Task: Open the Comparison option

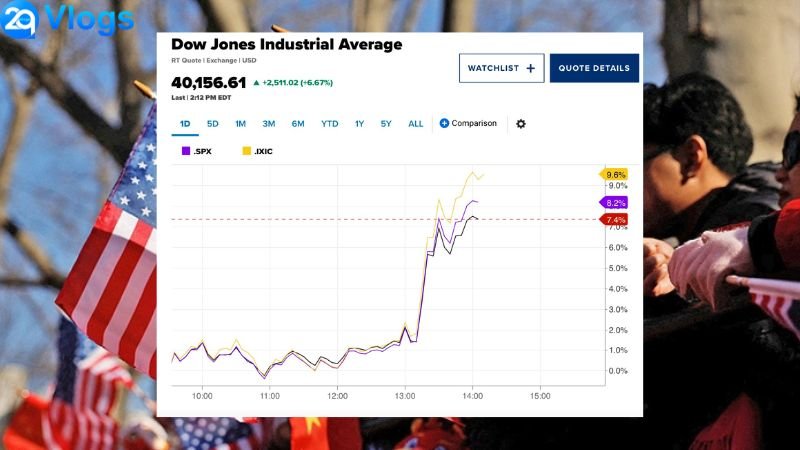Action: 468,123
